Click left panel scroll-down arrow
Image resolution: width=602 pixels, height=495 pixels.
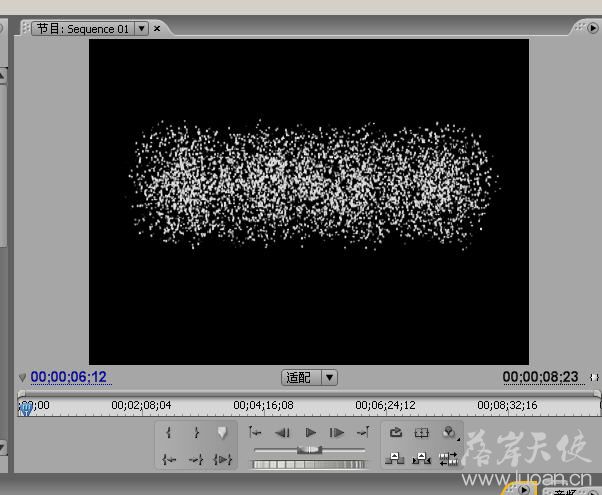pos(2,447)
